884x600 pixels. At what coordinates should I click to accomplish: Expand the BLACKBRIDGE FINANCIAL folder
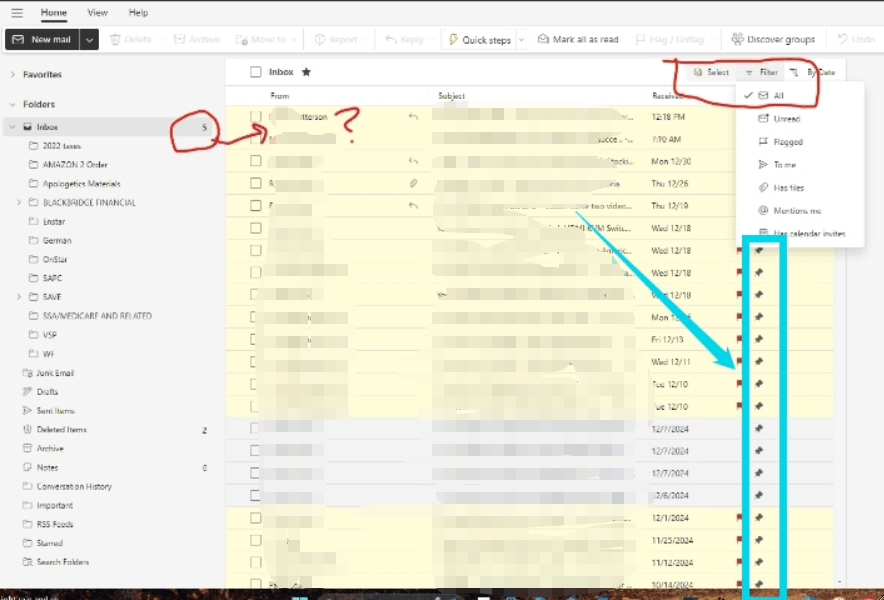tap(19, 202)
